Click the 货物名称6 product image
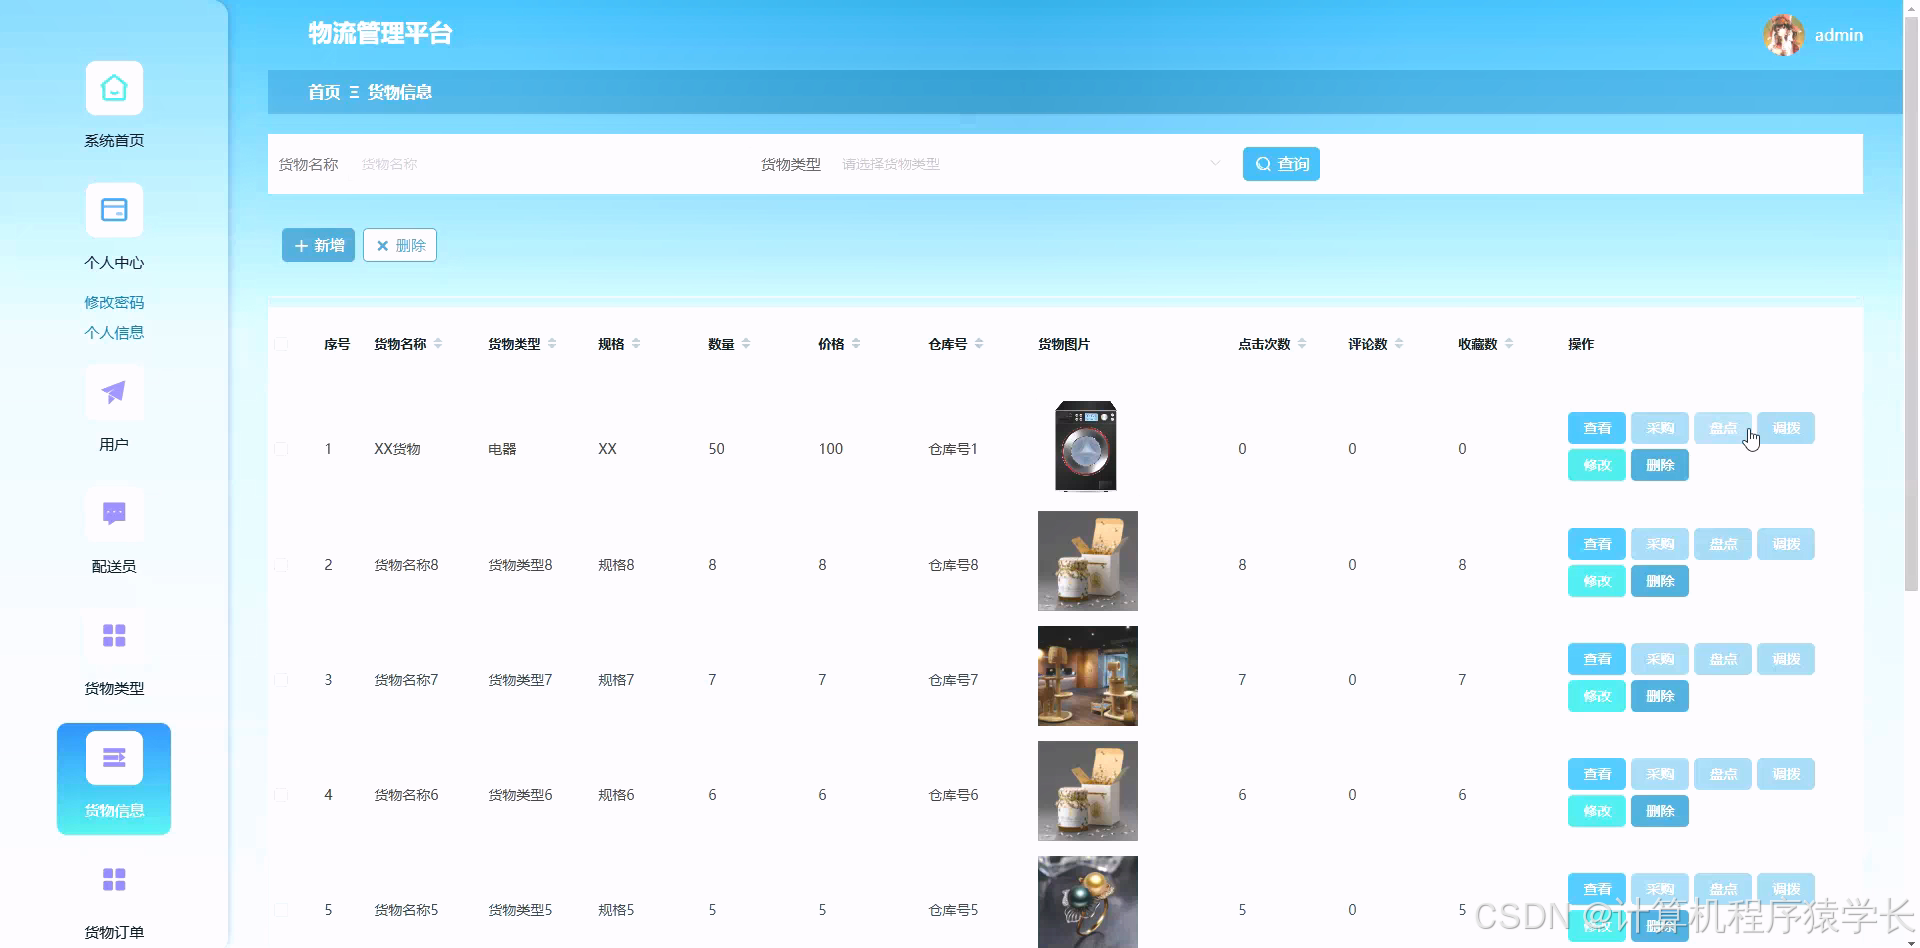1920x948 pixels. point(1088,791)
